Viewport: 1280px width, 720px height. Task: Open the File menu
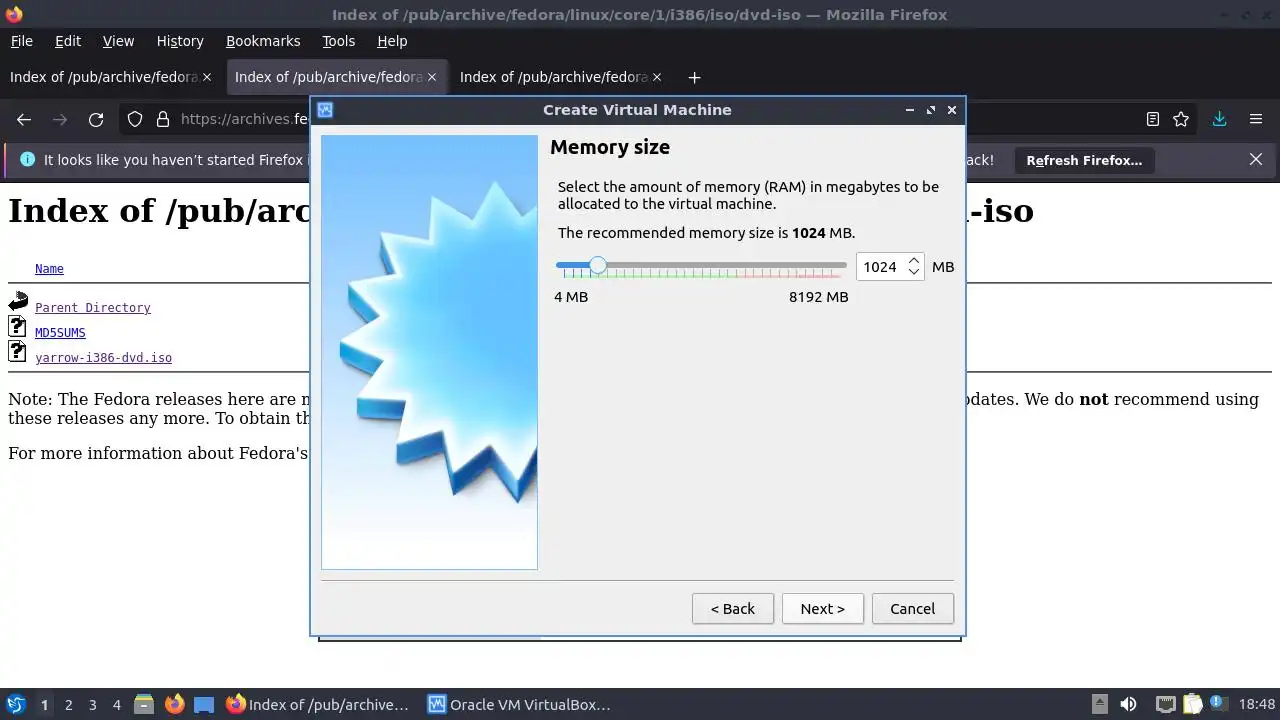[21, 41]
